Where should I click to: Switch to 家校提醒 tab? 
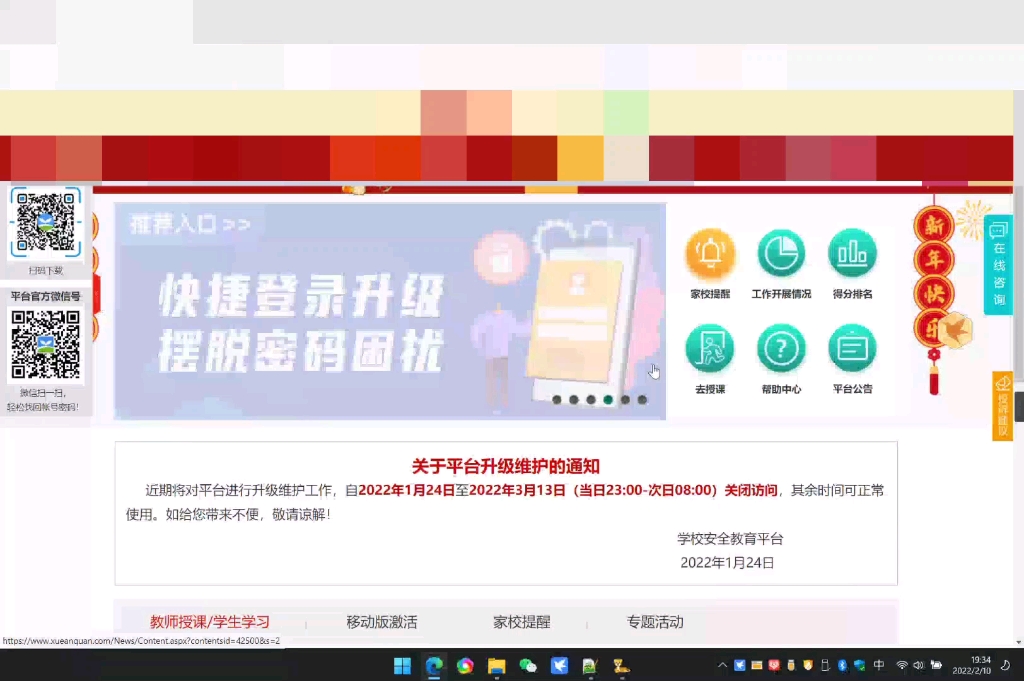[522, 622]
